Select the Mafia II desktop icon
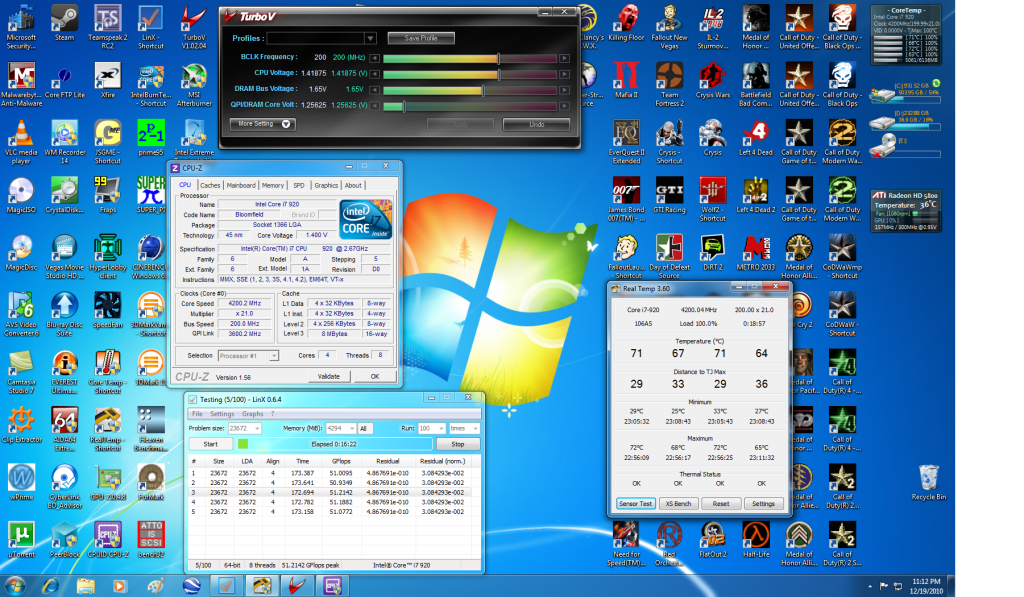This screenshot has width=1024, height=597. tap(626, 80)
